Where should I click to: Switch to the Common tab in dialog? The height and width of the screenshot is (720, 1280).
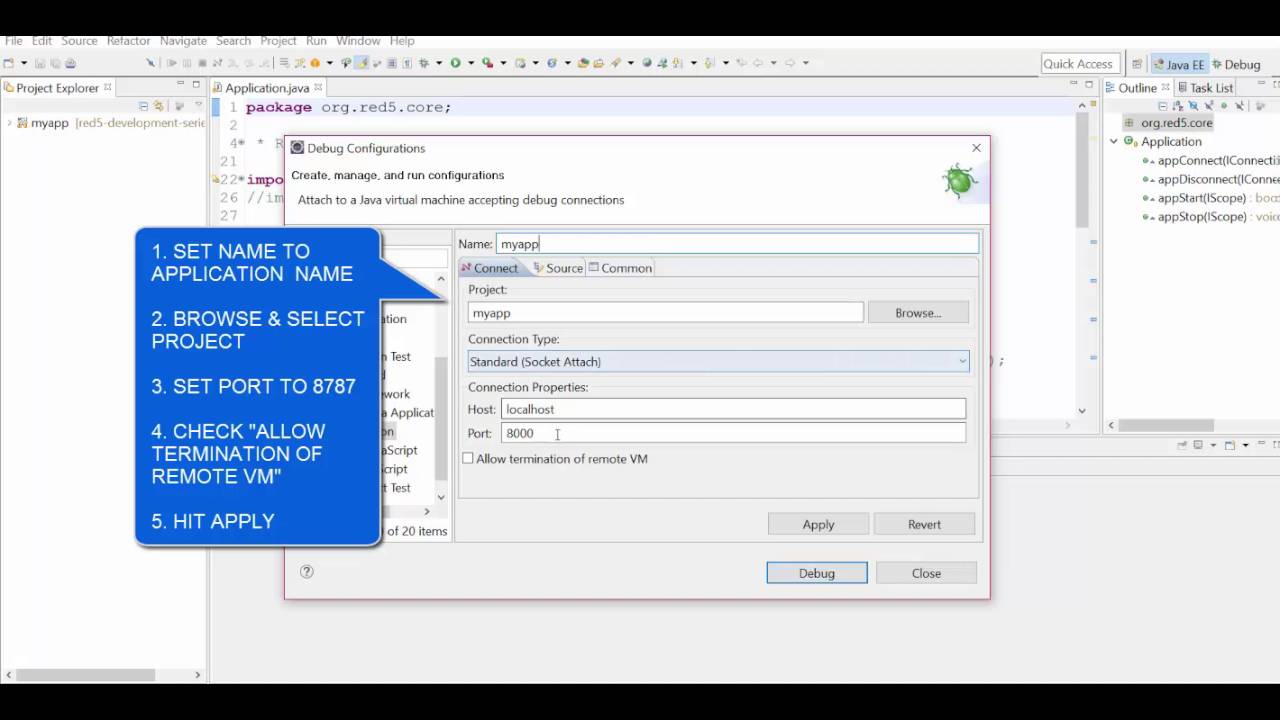tap(621, 268)
